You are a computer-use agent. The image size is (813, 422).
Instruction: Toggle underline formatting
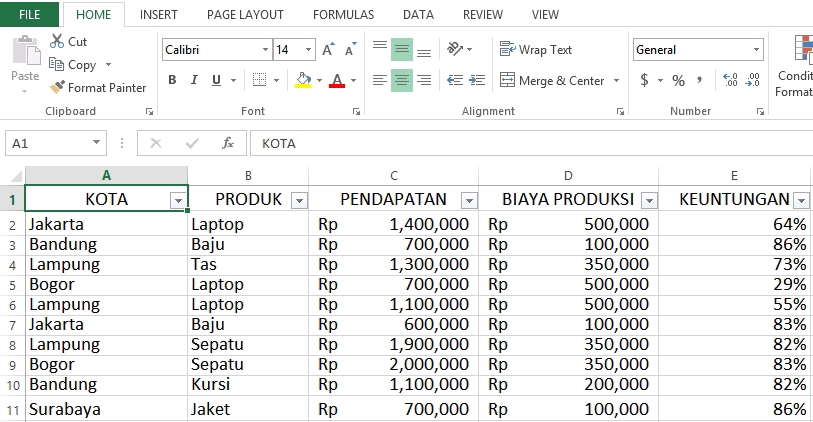[216, 80]
